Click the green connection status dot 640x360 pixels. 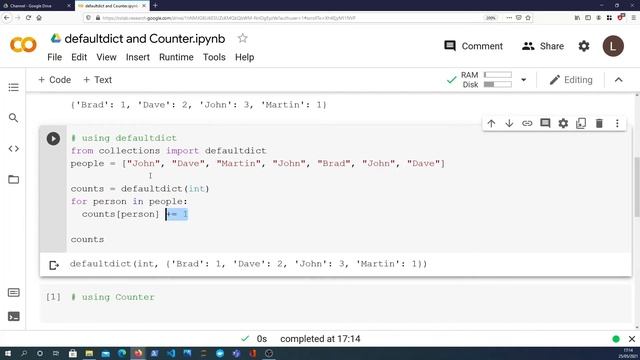616,339
